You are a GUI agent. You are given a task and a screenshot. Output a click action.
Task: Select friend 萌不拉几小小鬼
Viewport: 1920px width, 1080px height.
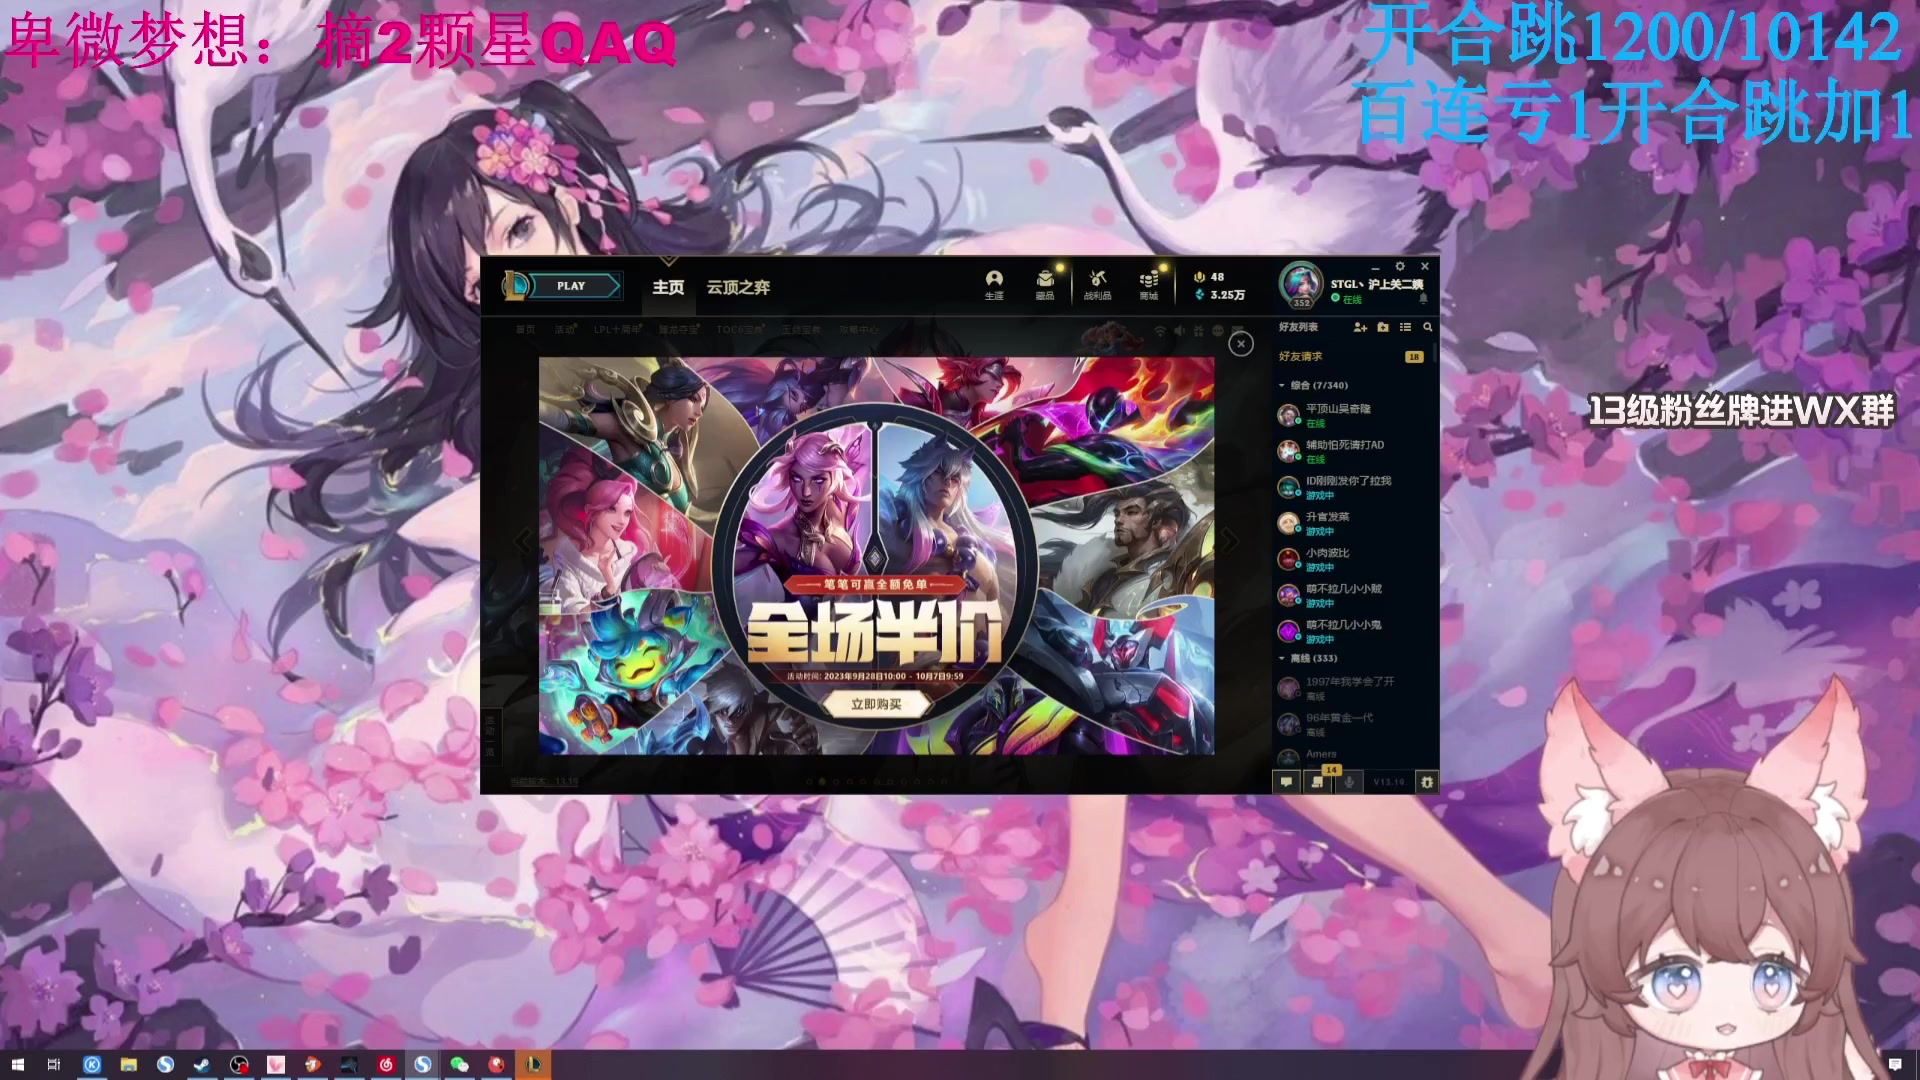click(1354, 631)
